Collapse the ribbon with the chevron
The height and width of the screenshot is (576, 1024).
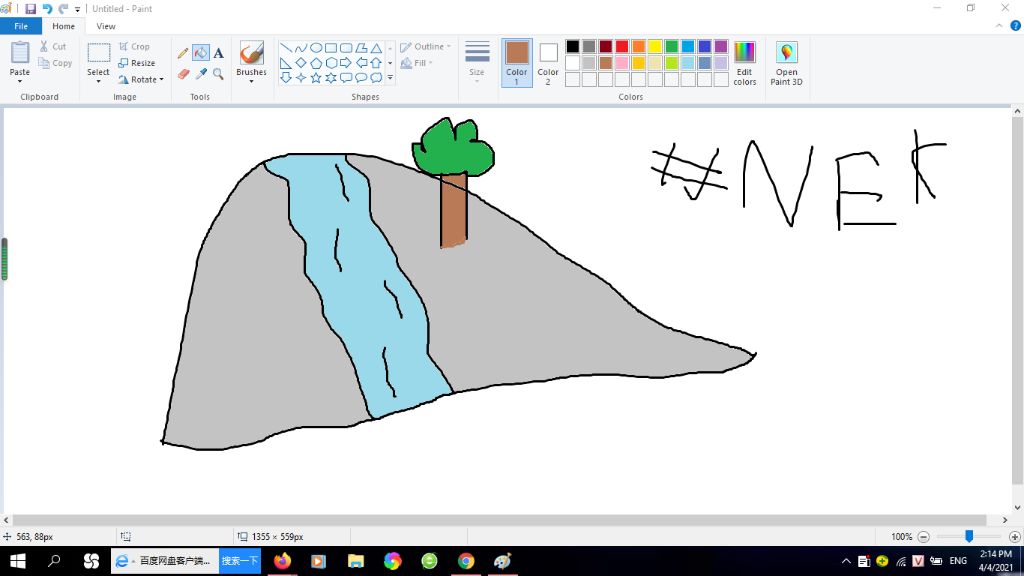tap(999, 26)
